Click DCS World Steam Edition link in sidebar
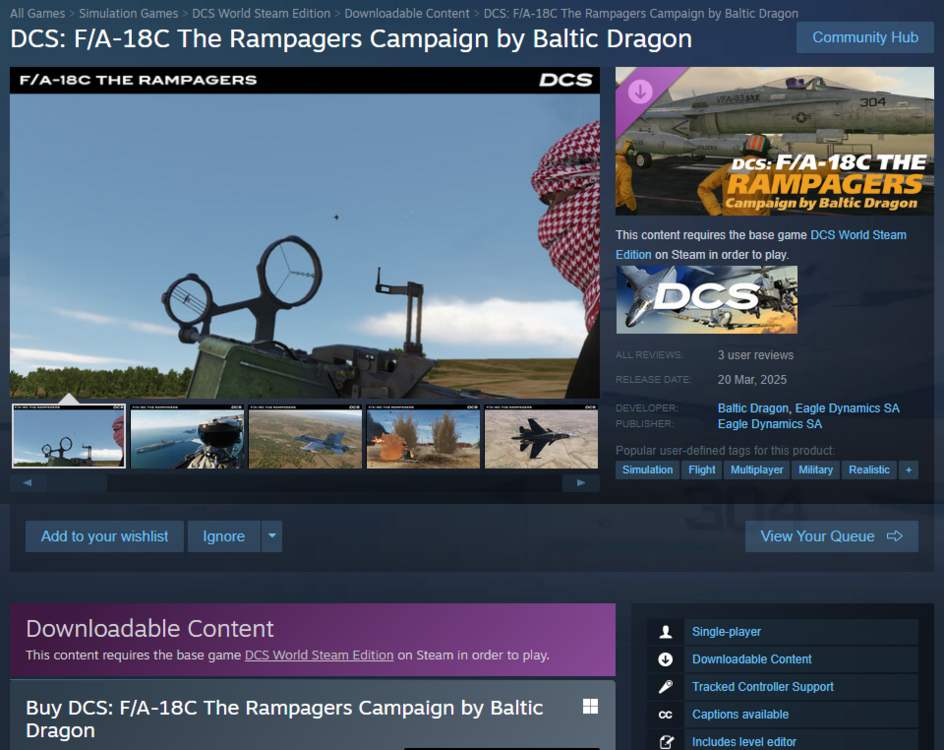This screenshot has width=944, height=750. (858, 235)
